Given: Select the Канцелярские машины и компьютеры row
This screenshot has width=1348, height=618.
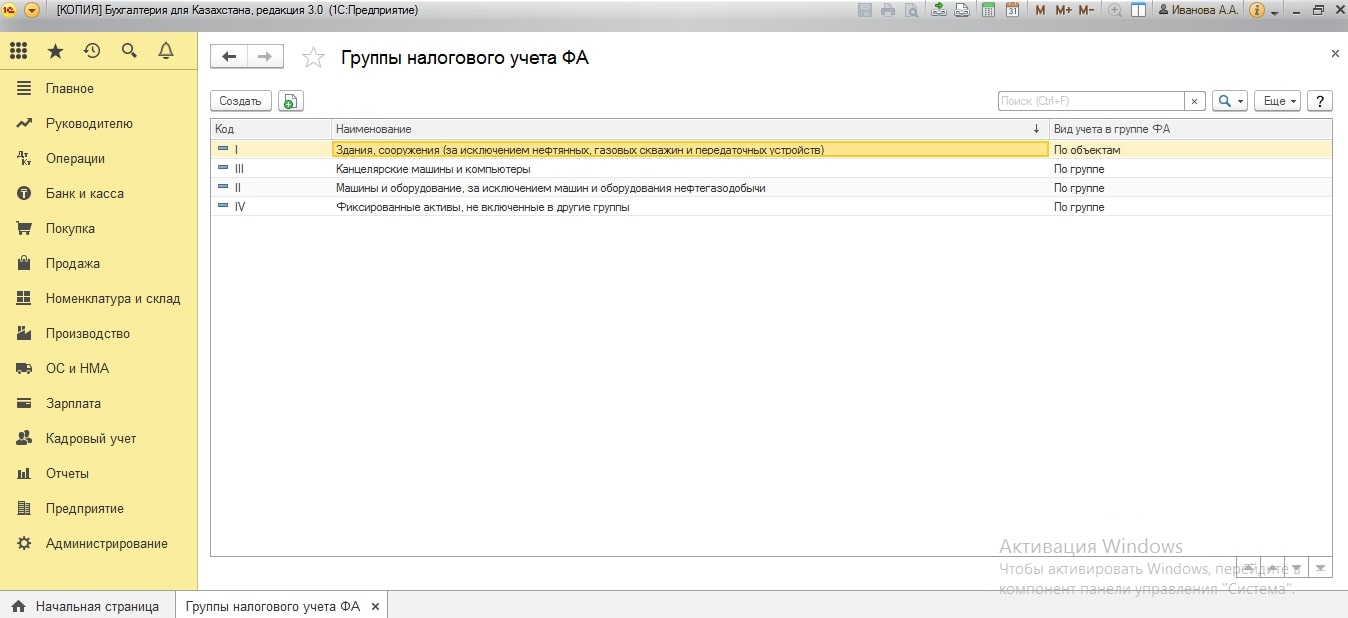Looking at the screenshot, I should pos(432,169).
